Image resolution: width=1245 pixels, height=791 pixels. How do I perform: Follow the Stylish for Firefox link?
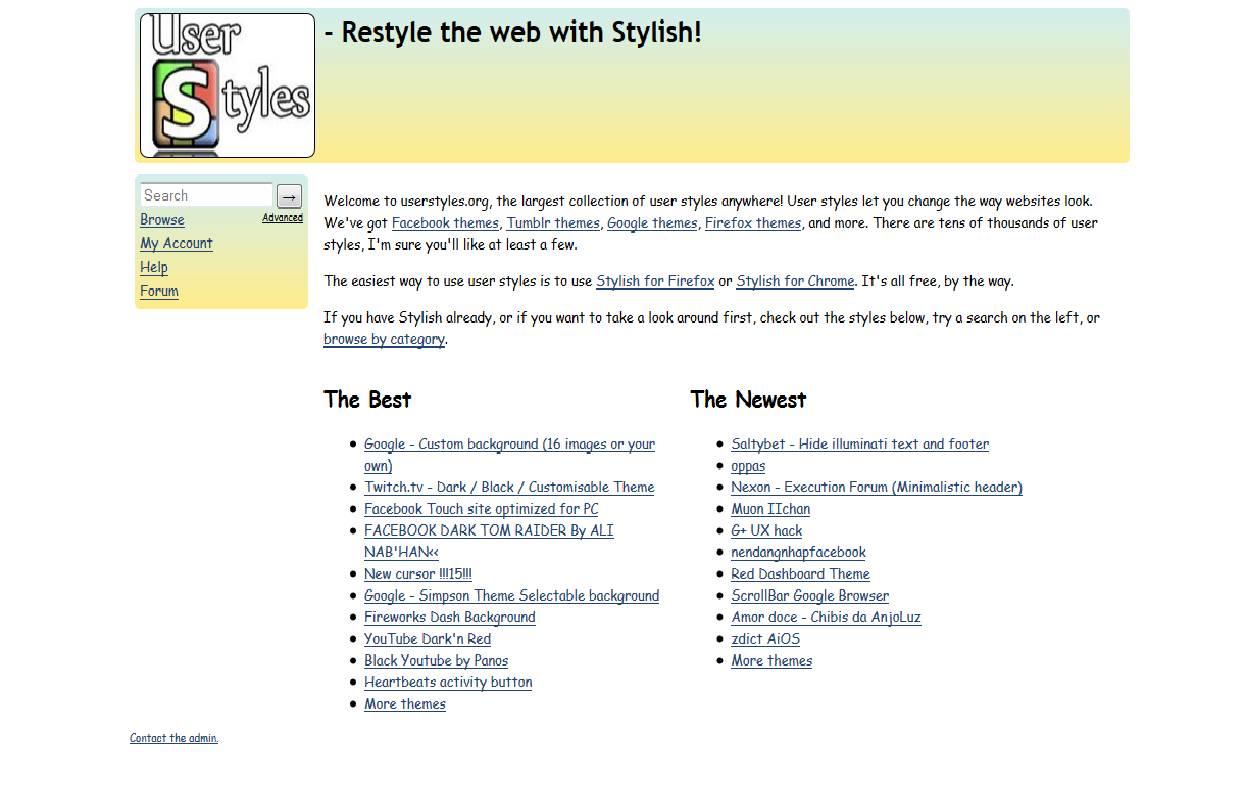point(655,281)
